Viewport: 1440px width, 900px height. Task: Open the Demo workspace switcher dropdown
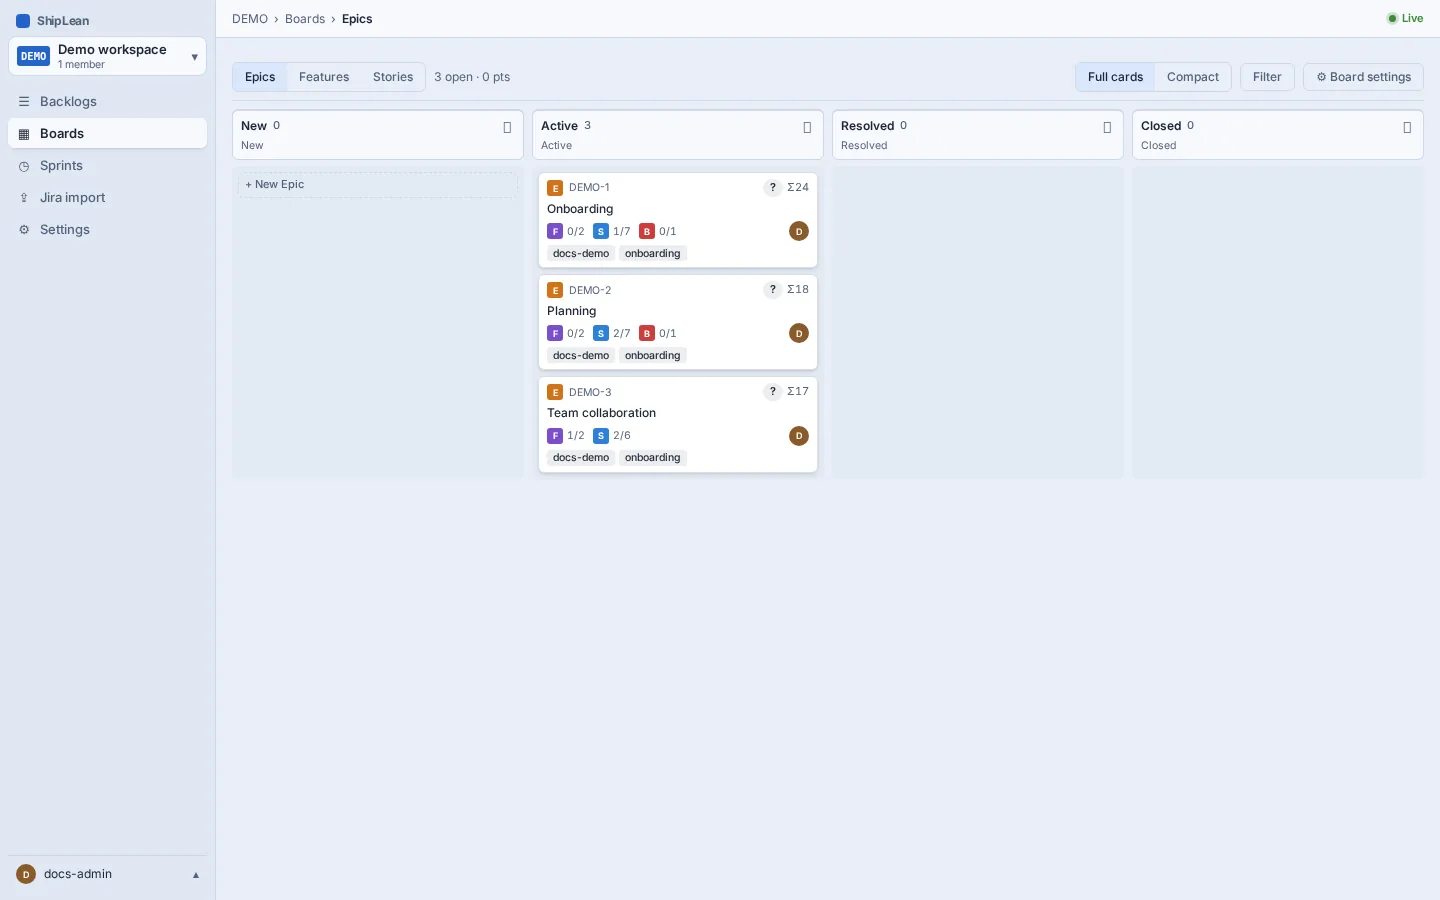(107, 56)
